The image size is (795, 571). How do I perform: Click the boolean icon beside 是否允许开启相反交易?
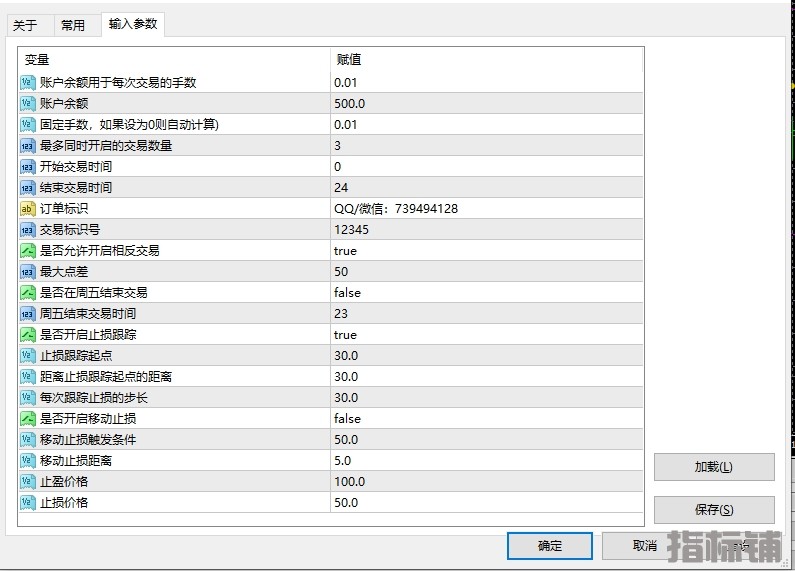pos(28,250)
